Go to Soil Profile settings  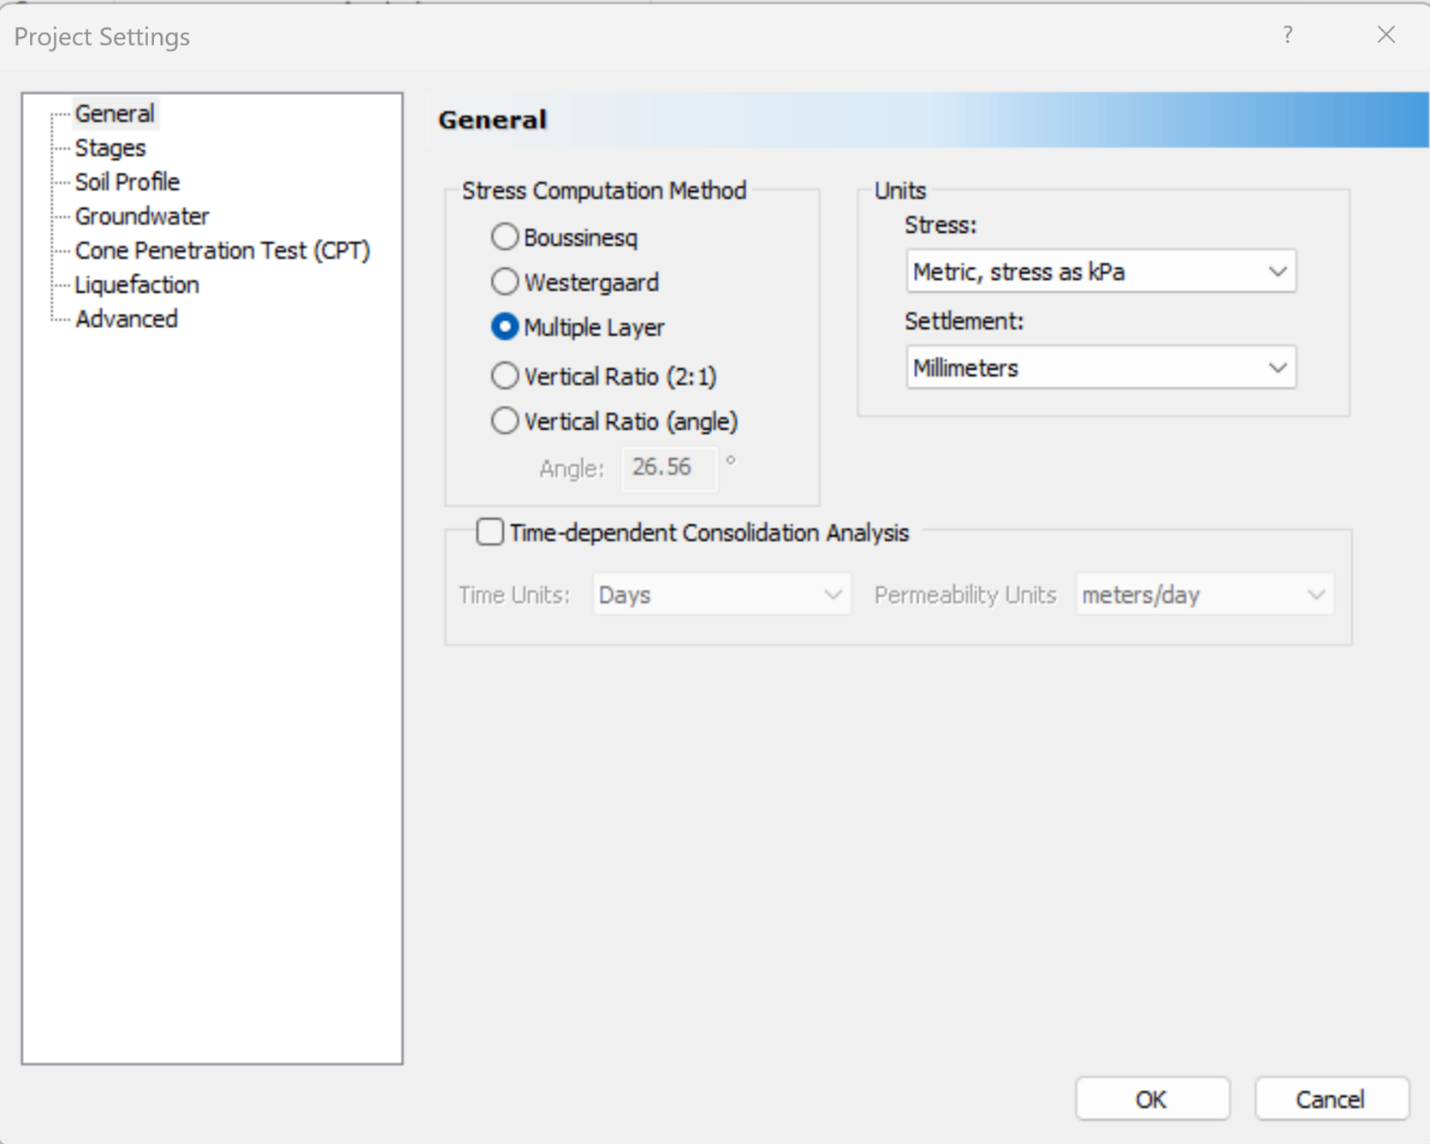tap(127, 182)
